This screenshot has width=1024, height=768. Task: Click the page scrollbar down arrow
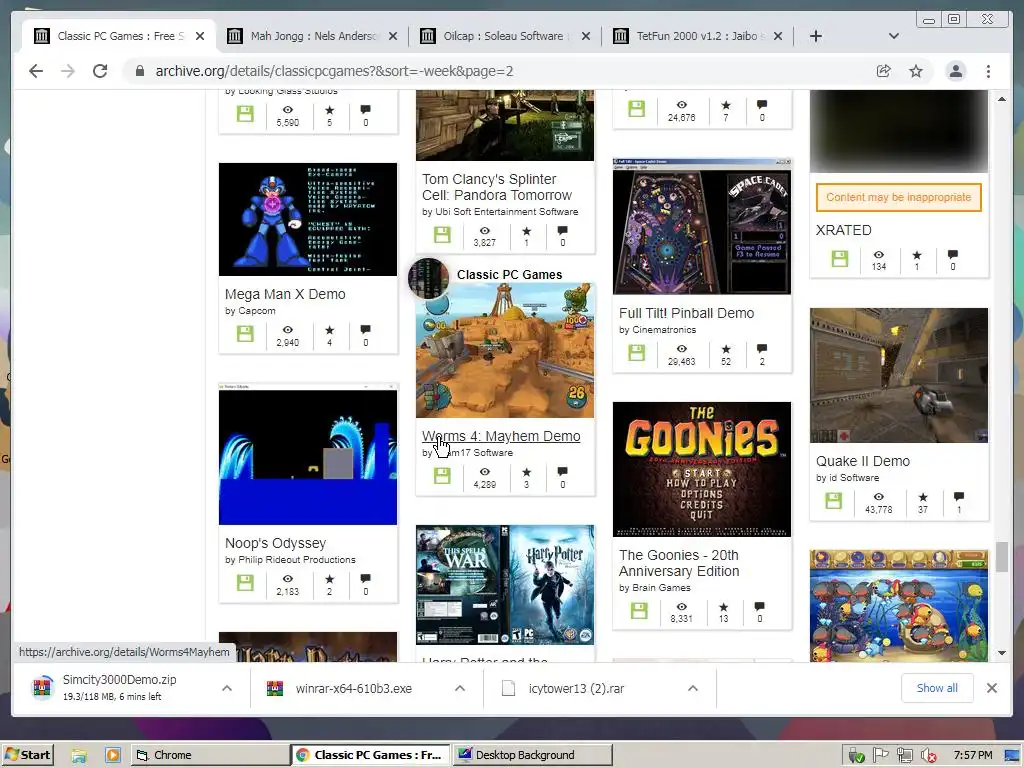click(x=1002, y=653)
